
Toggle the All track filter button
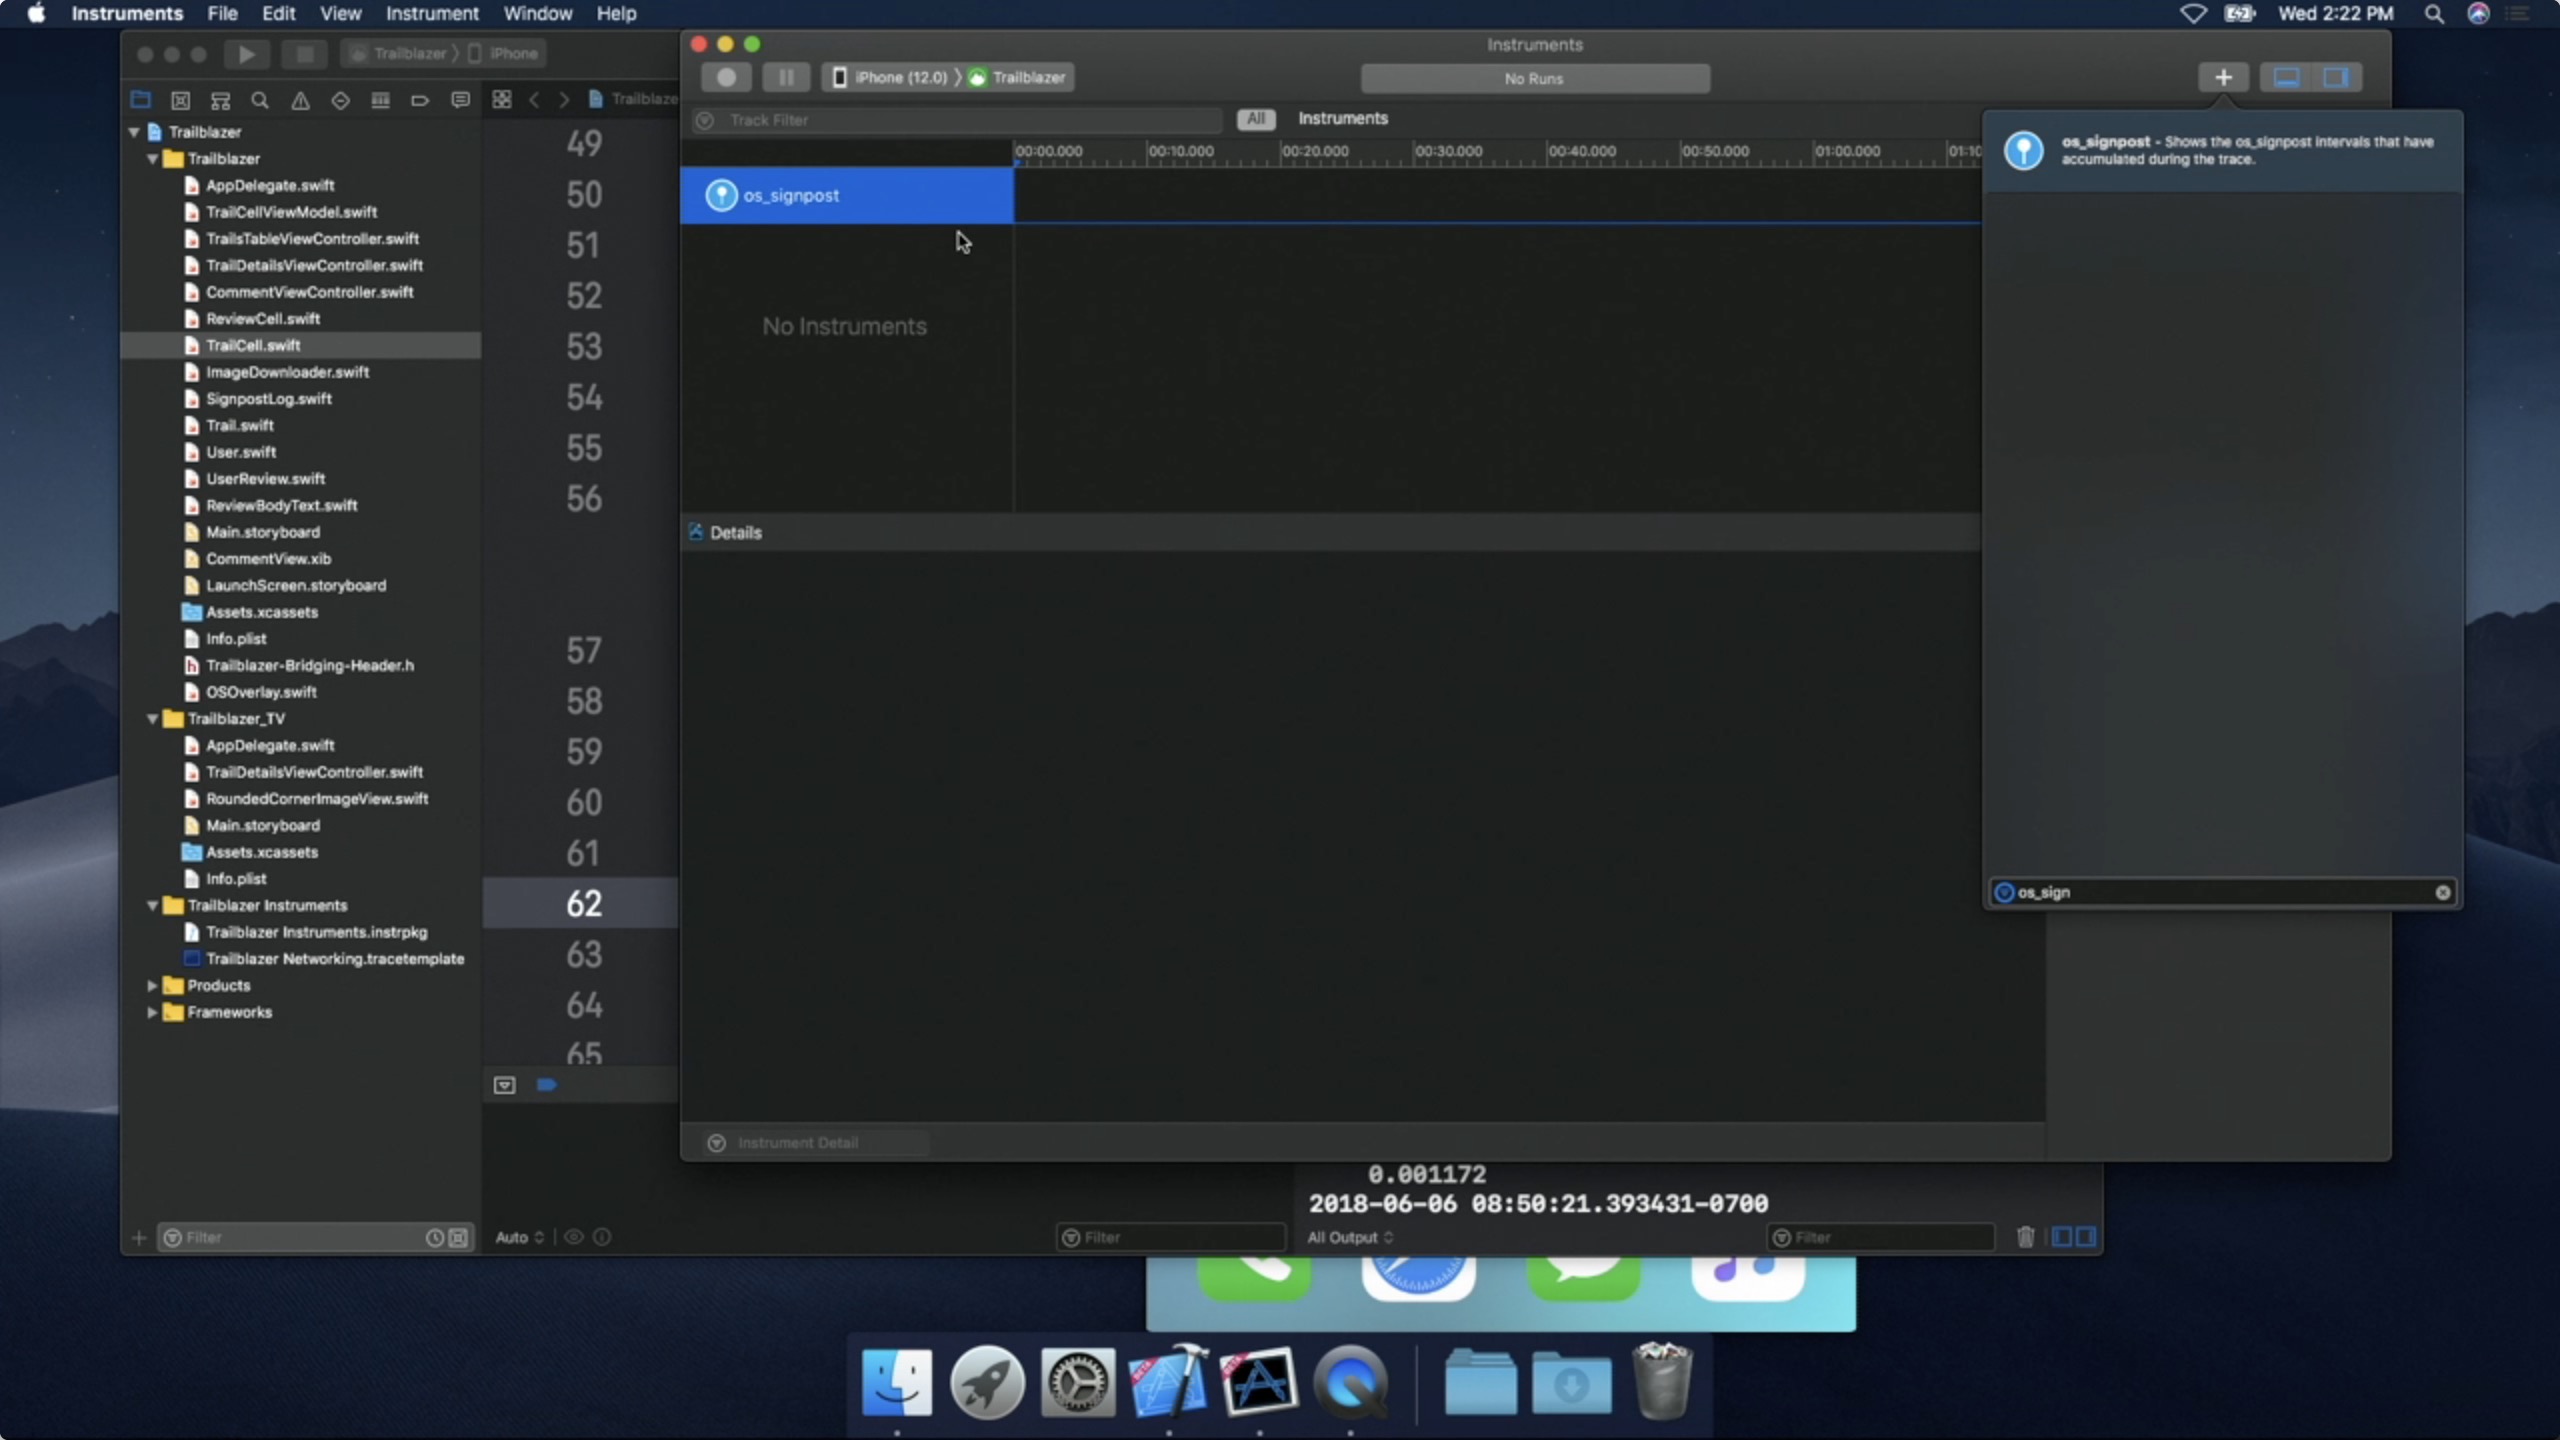pyautogui.click(x=1255, y=119)
